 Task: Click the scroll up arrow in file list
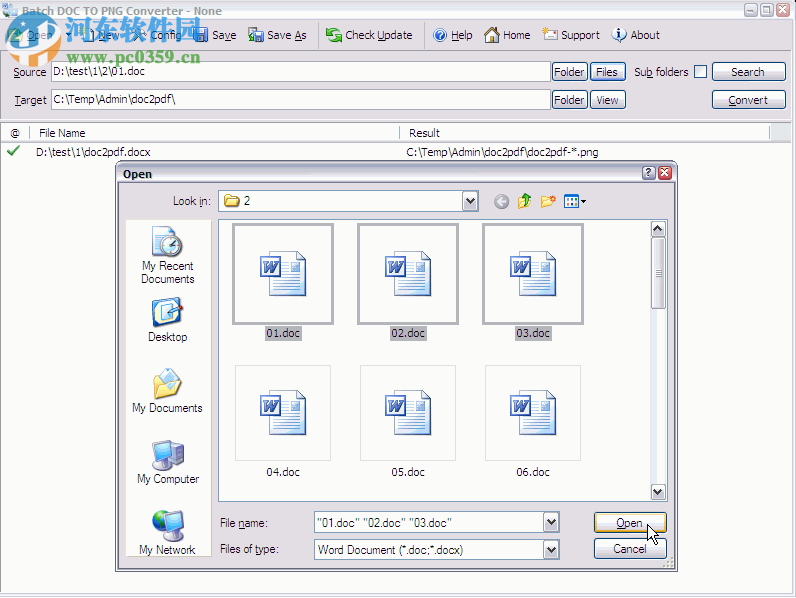tap(658, 229)
